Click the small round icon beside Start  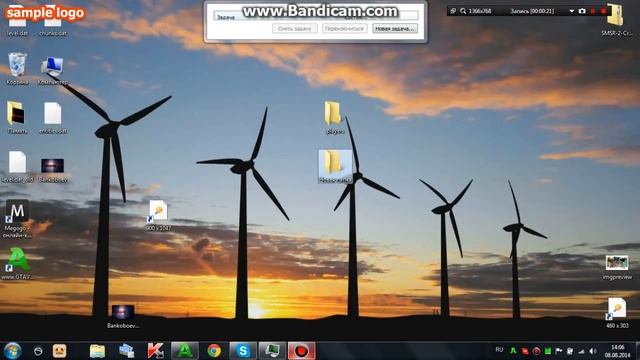tap(38, 351)
